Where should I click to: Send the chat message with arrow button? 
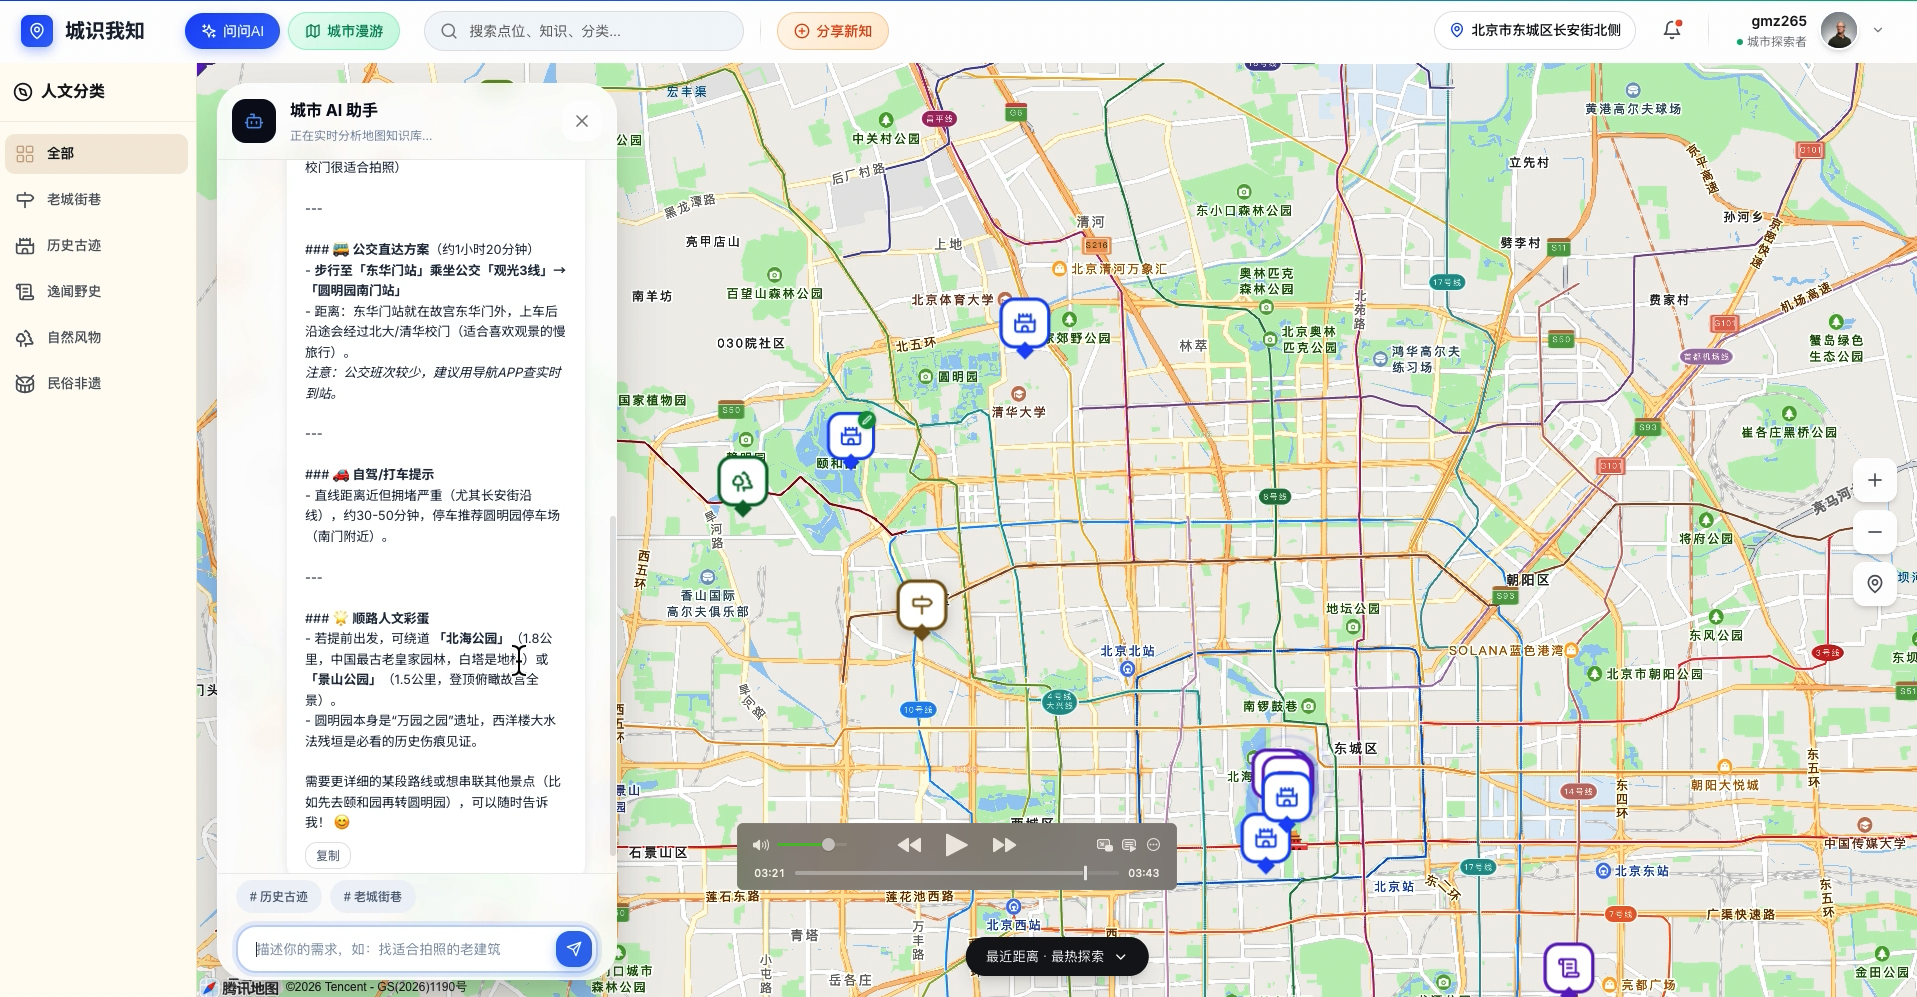[x=574, y=949]
